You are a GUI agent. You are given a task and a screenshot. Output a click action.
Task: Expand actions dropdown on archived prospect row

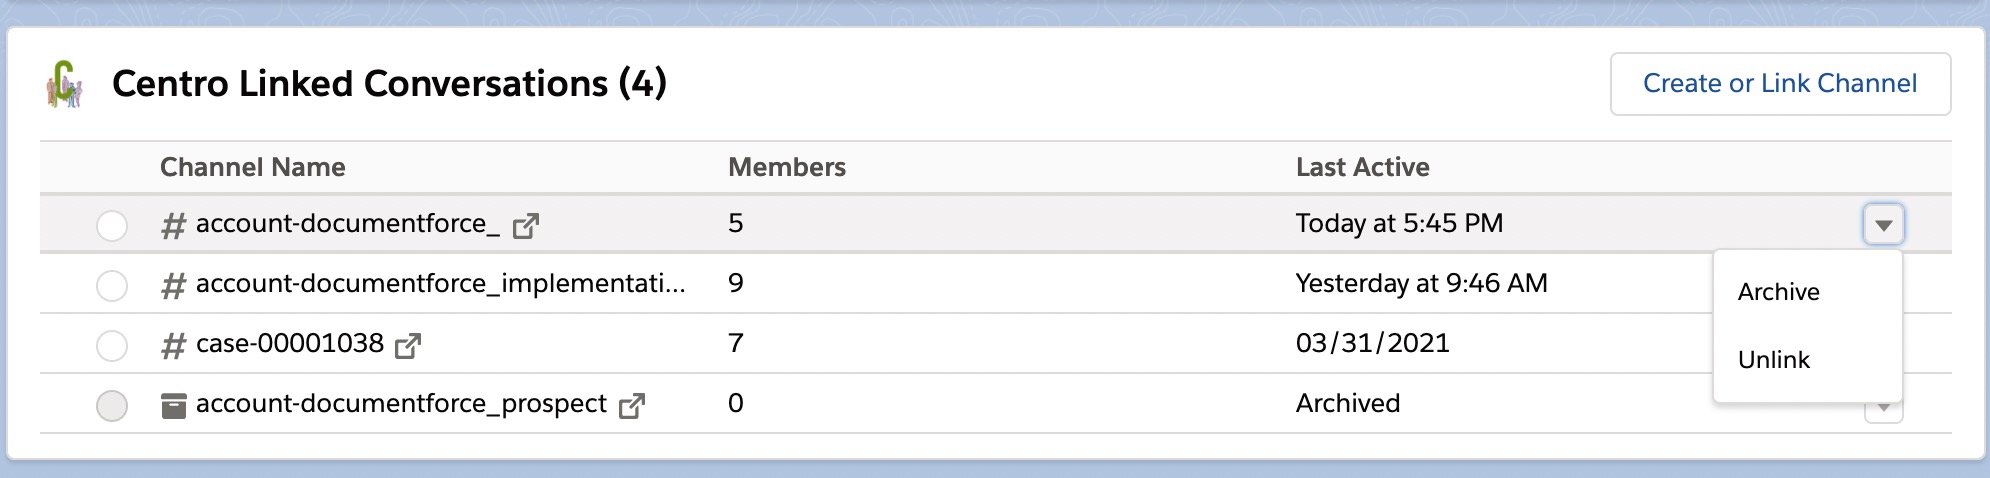(1883, 410)
